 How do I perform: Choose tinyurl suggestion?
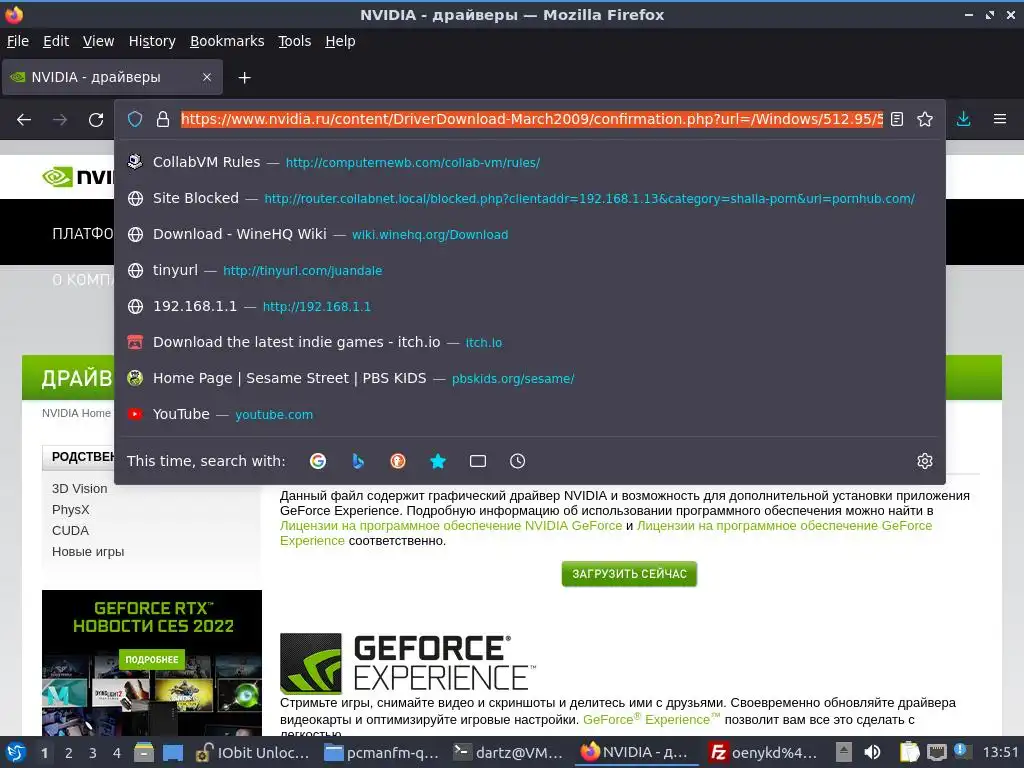point(530,270)
